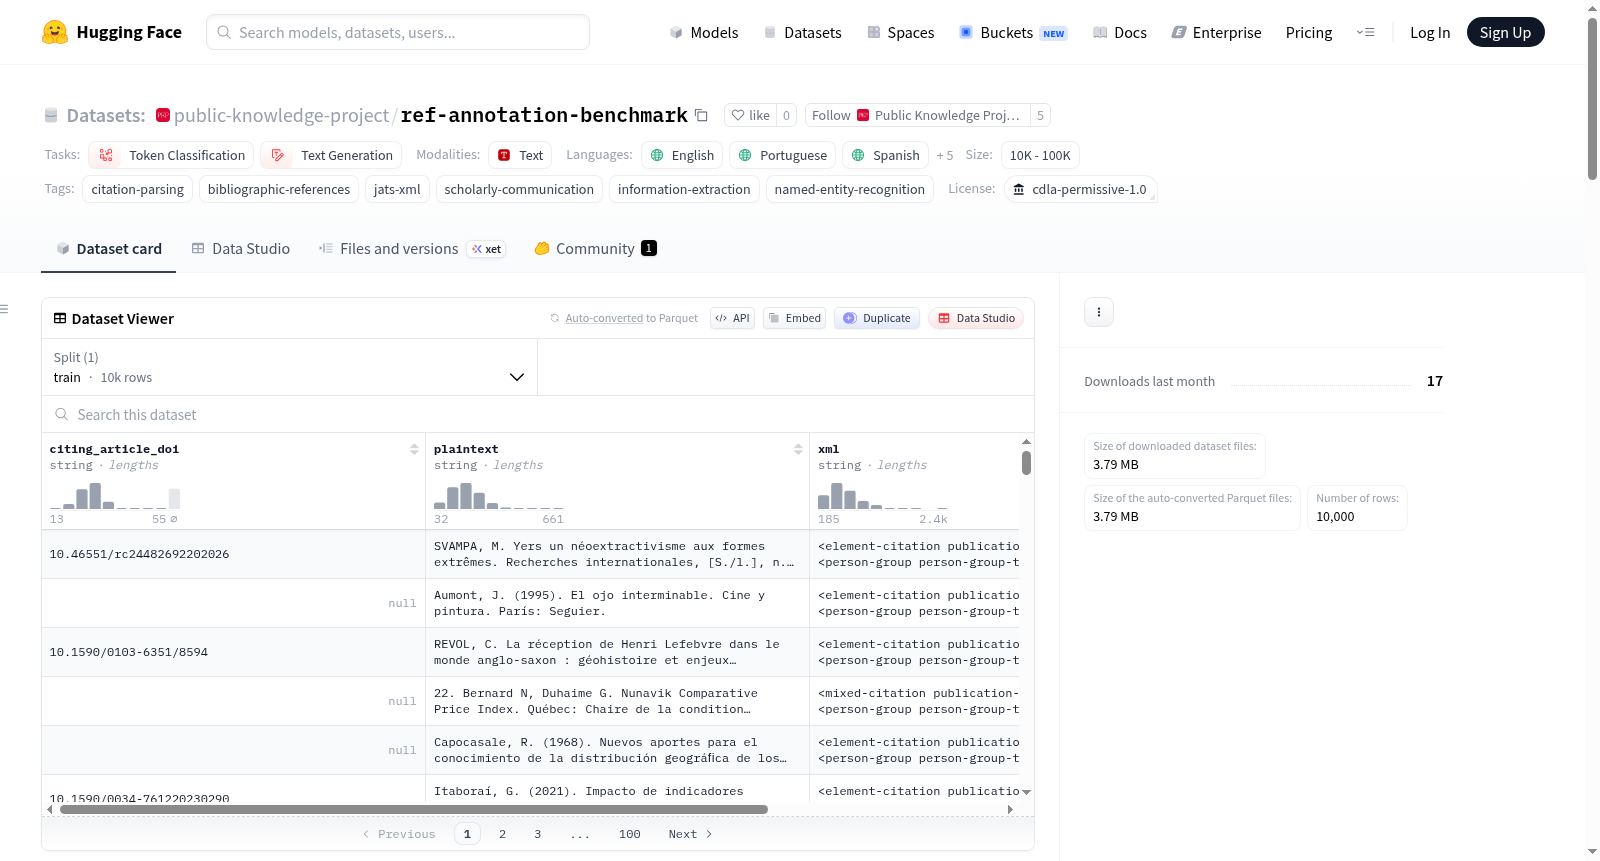Click the heart like button
Image resolution: width=1600 pixels, height=861 pixels.
coord(750,115)
